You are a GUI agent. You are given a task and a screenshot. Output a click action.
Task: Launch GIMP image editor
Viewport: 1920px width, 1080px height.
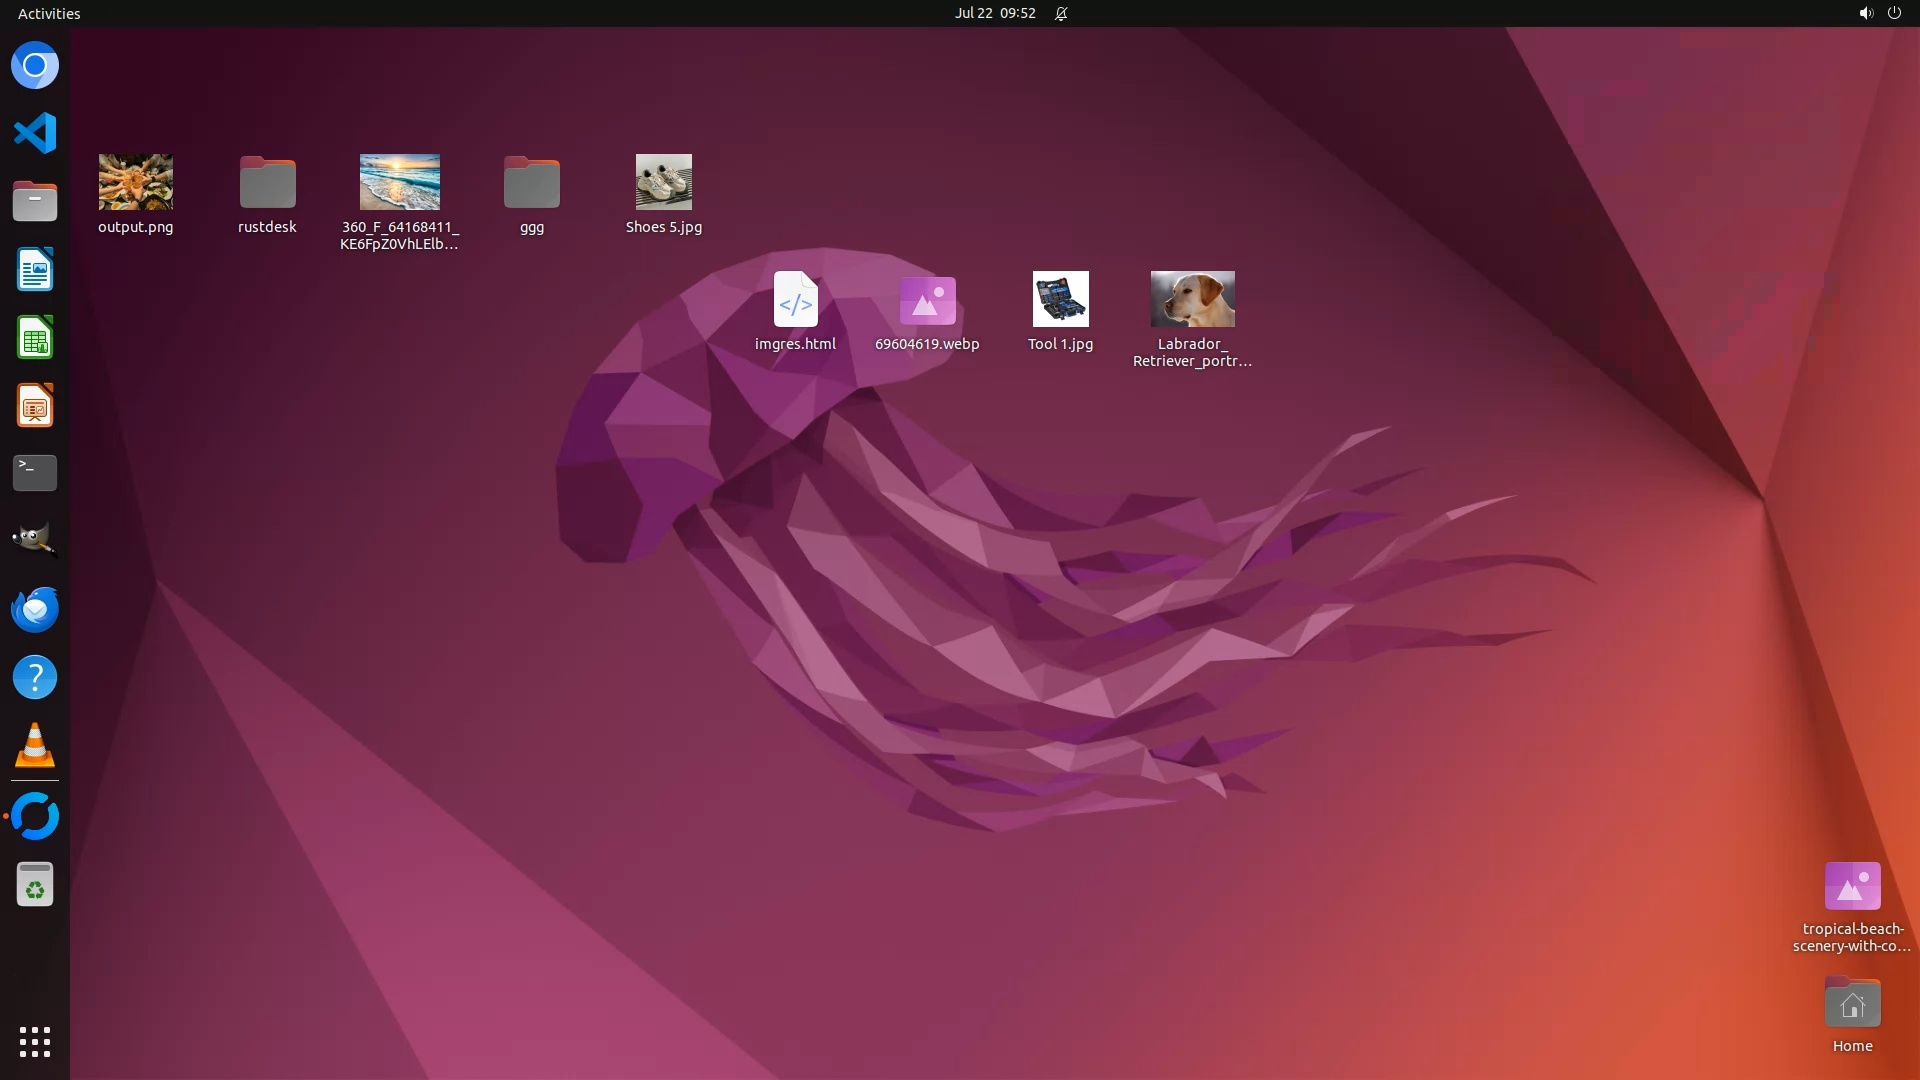click(35, 540)
